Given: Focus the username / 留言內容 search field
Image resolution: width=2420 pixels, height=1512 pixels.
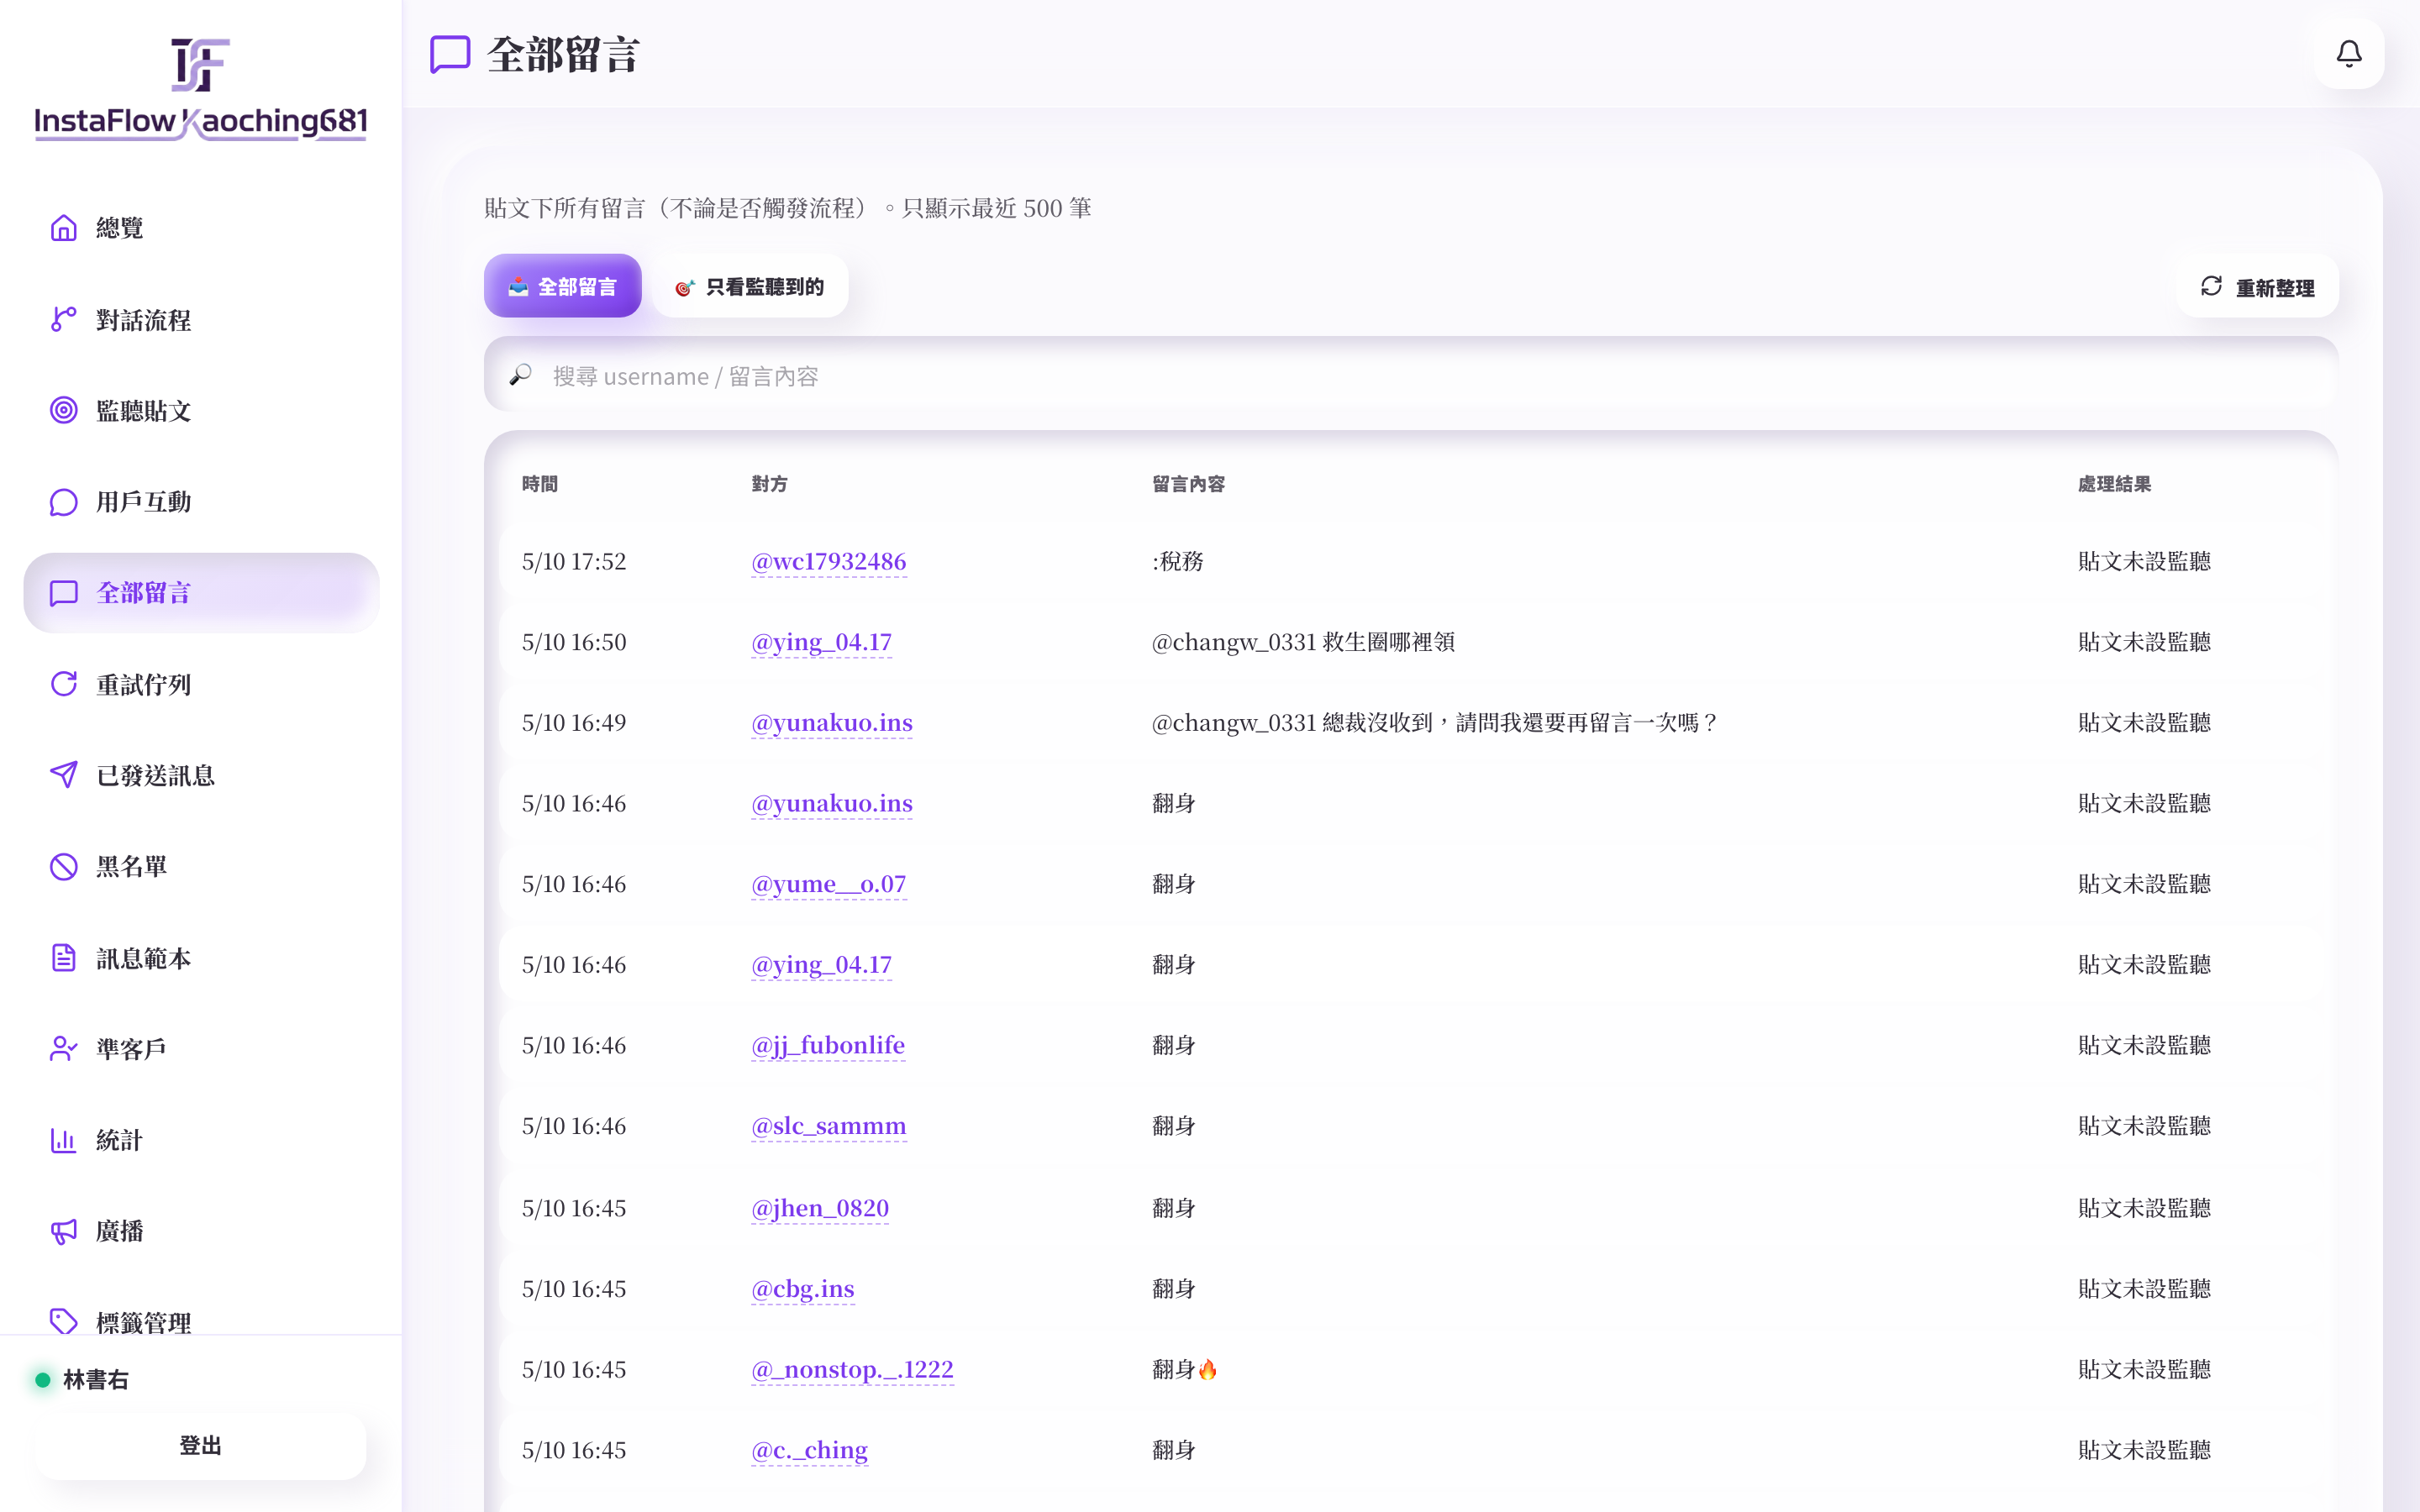Looking at the screenshot, I should pyautogui.click(x=1411, y=375).
